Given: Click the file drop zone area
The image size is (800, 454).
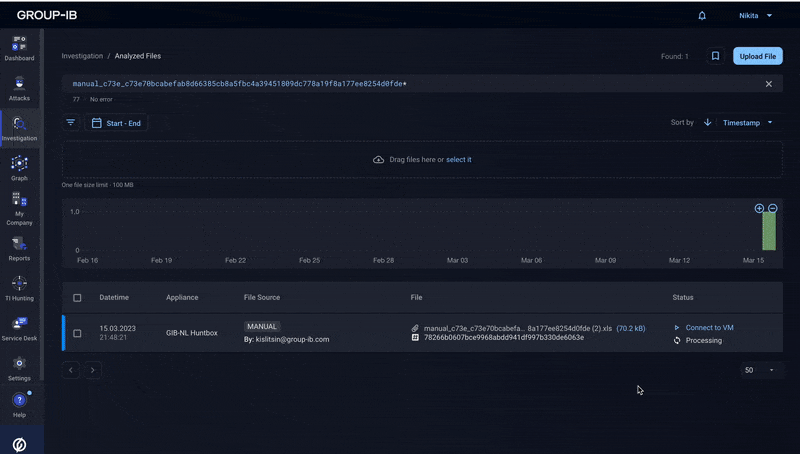Looking at the screenshot, I should (x=422, y=160).
